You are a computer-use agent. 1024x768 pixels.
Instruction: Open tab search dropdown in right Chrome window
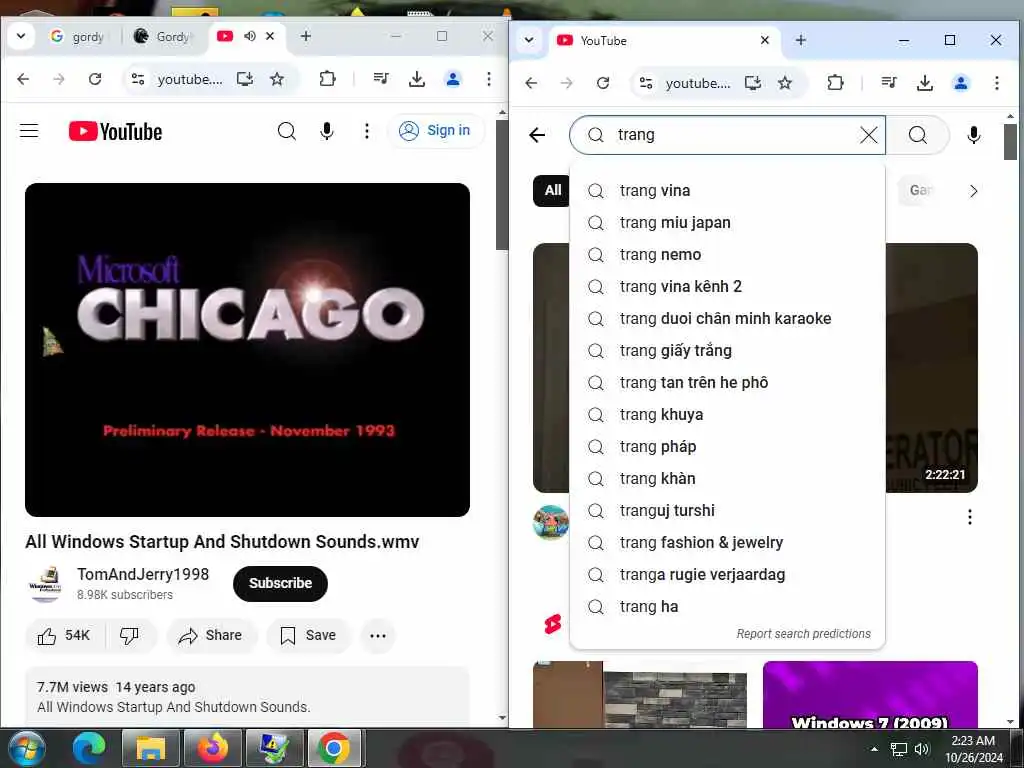(529, 40)
